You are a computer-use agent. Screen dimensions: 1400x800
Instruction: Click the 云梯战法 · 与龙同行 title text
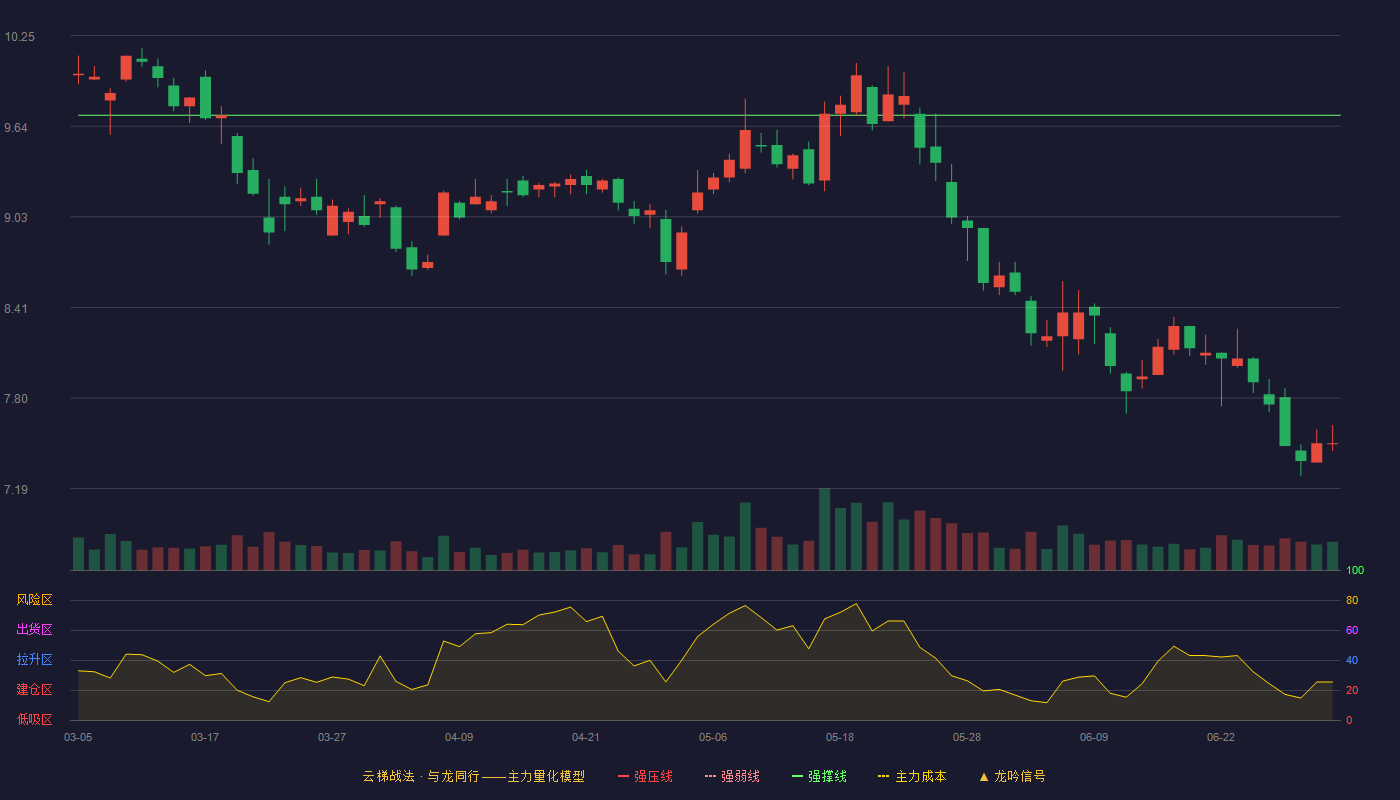pyautogui.click(x=420, y=776)
